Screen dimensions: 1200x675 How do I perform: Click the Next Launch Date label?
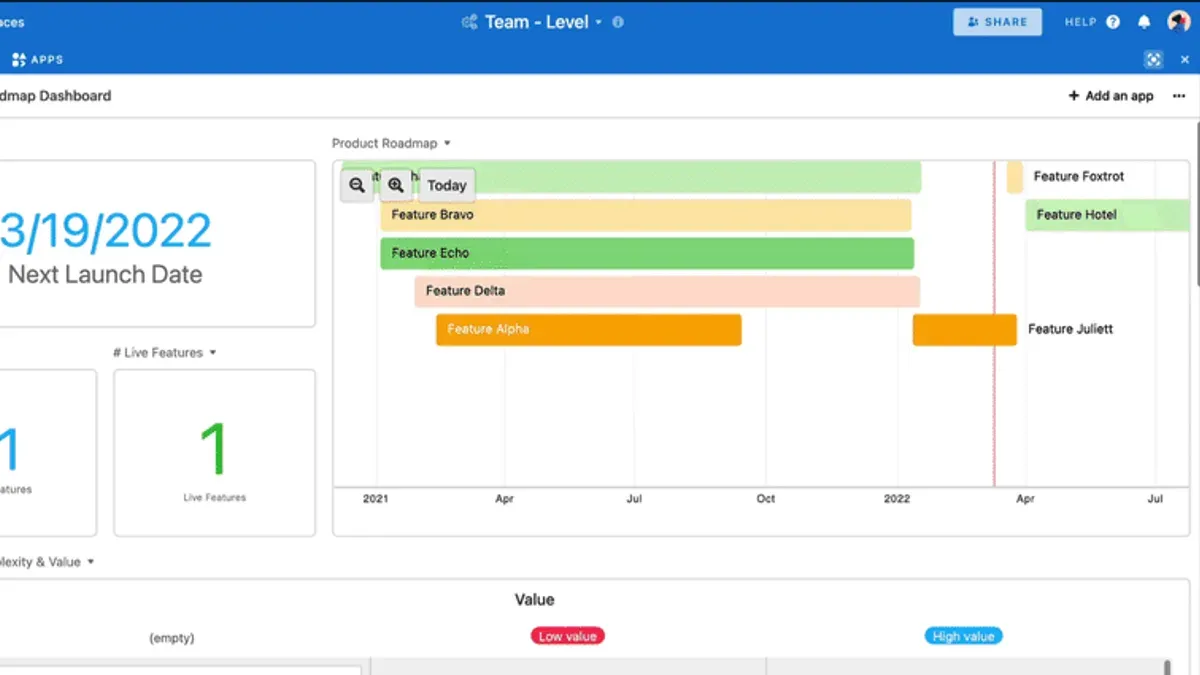pos(105,275)
